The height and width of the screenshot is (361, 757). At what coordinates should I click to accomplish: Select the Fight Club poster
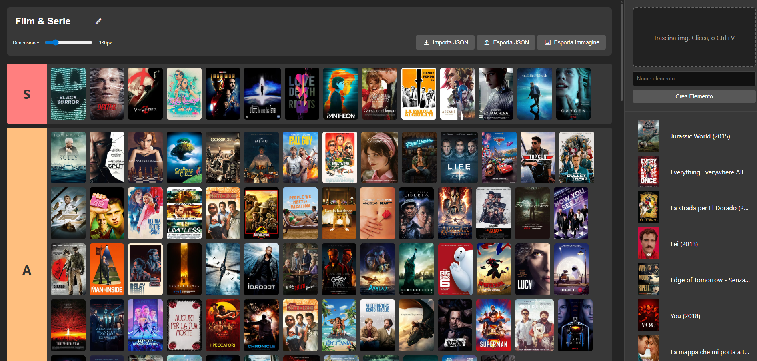[x=107, y=213]
